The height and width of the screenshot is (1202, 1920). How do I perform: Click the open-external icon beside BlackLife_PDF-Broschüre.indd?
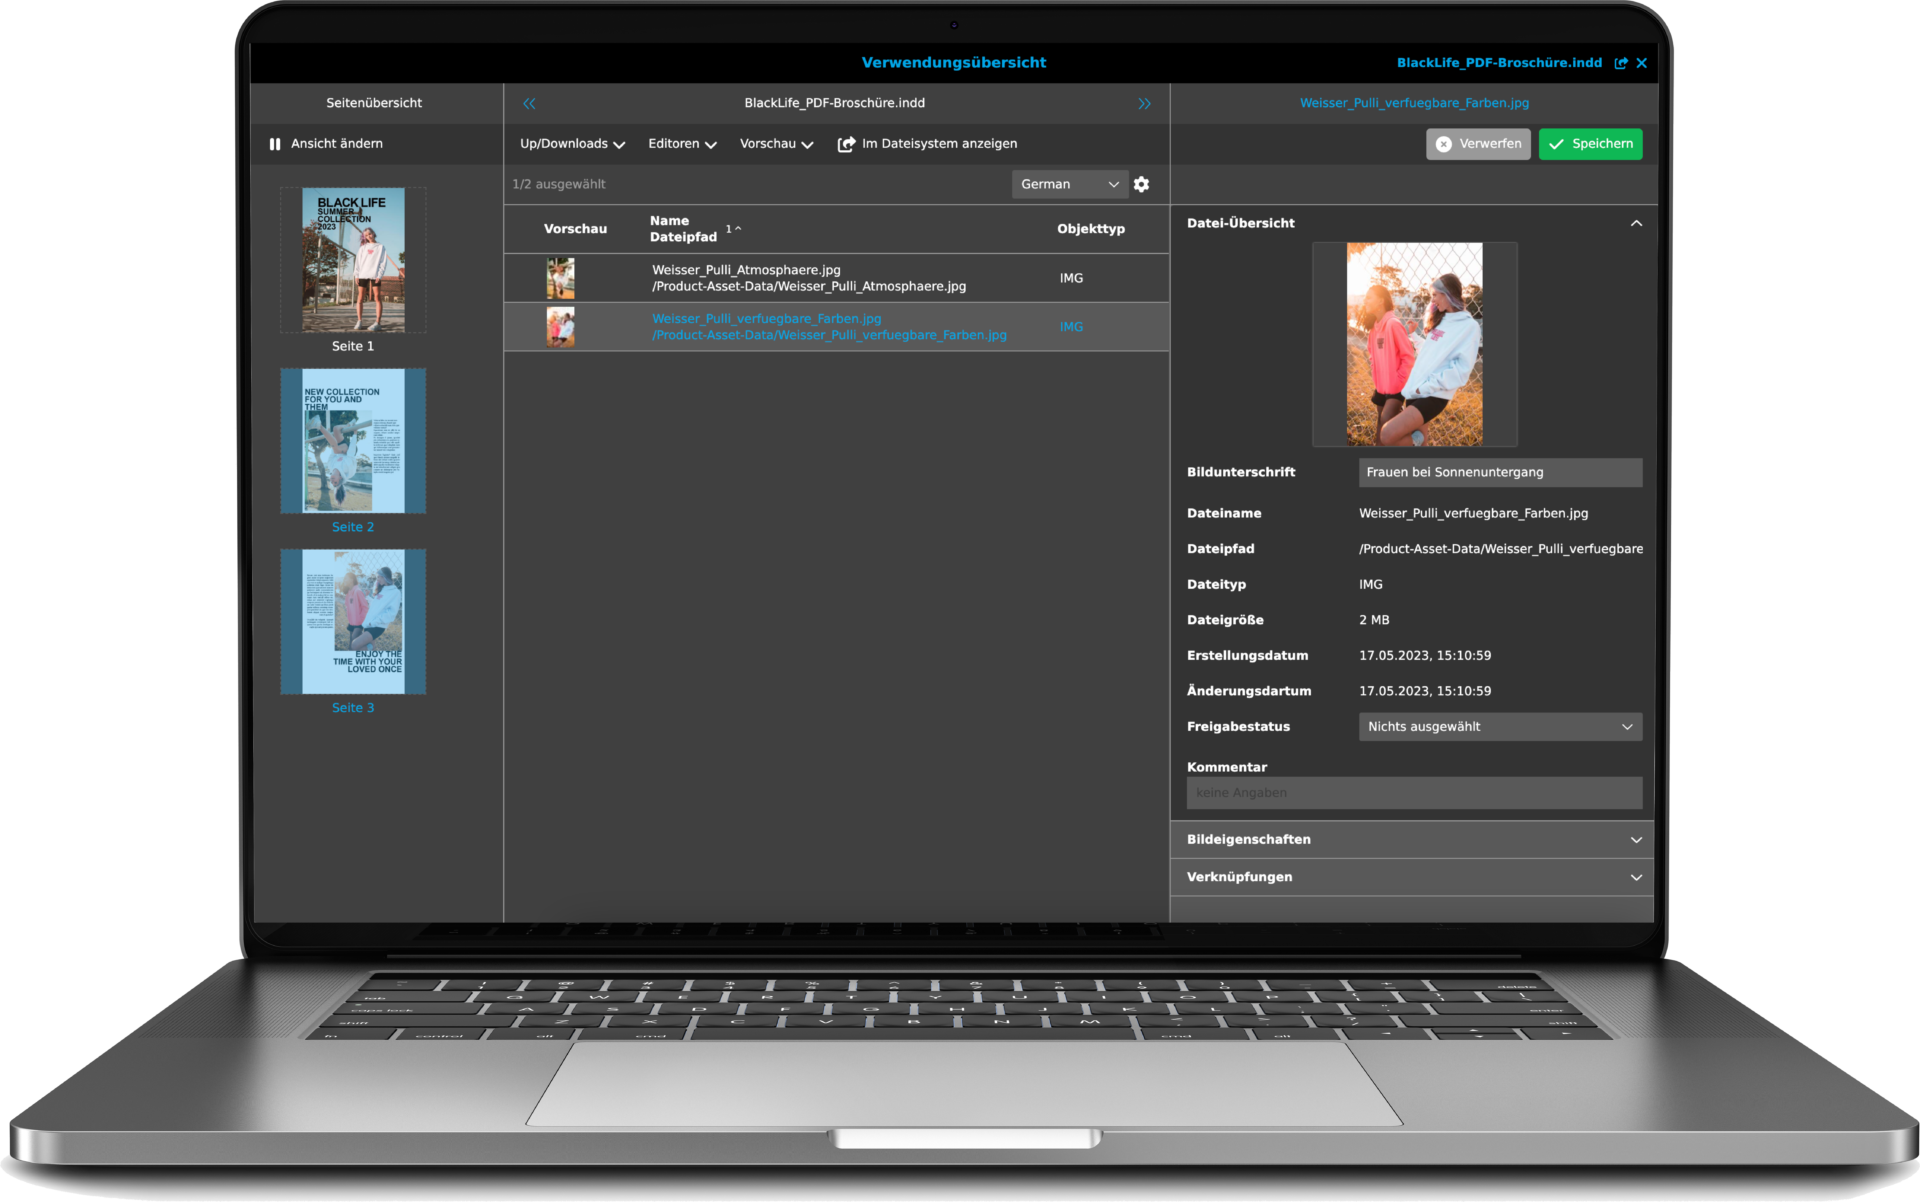coord(1621,63)
